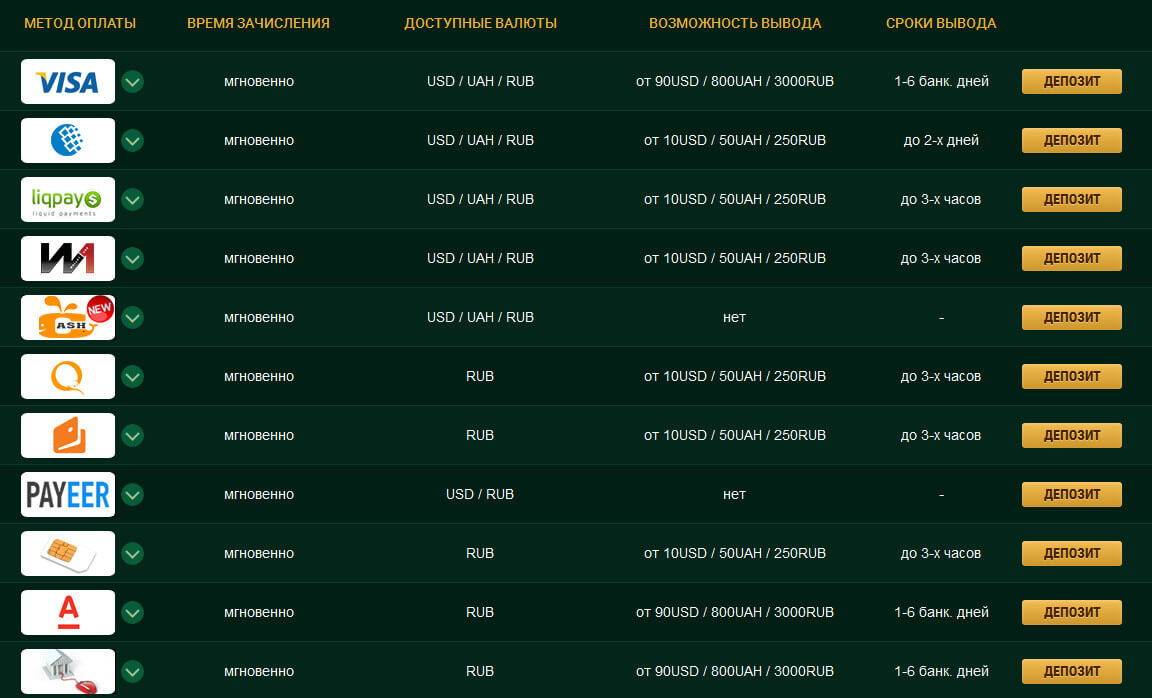Click 'USD / RUB' currencies in PAYEER row
This screenshot has width=1152, height=698.
[480, 494]
